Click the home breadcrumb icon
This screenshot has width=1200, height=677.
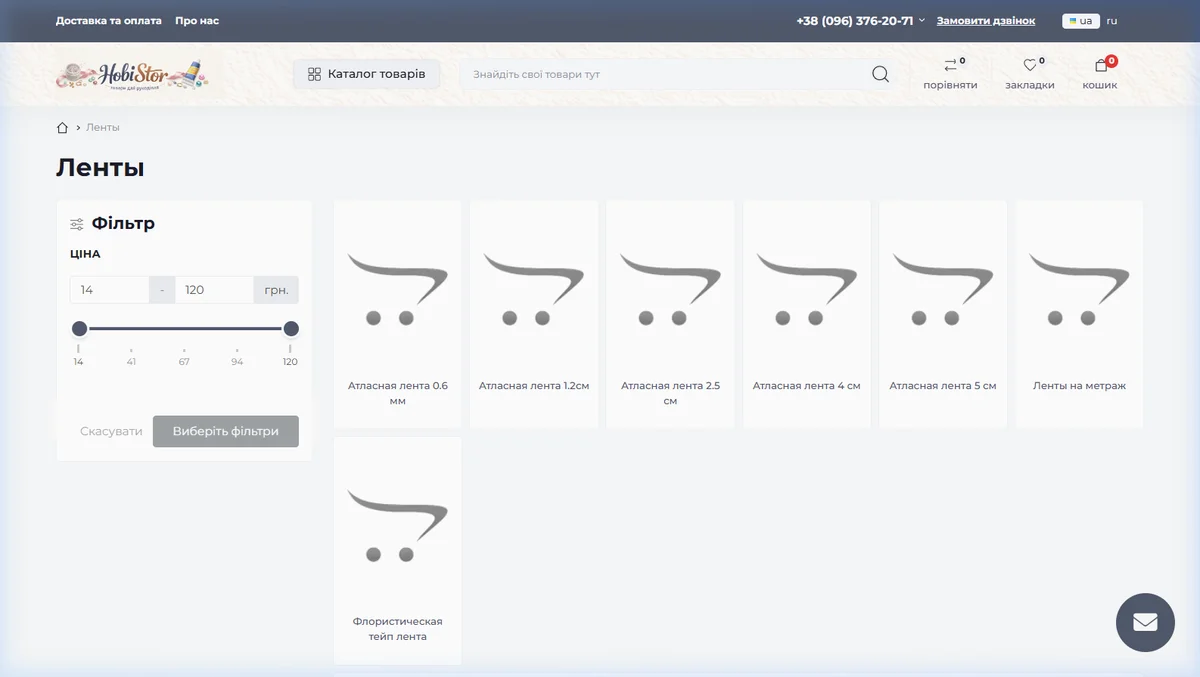point(62,127)
